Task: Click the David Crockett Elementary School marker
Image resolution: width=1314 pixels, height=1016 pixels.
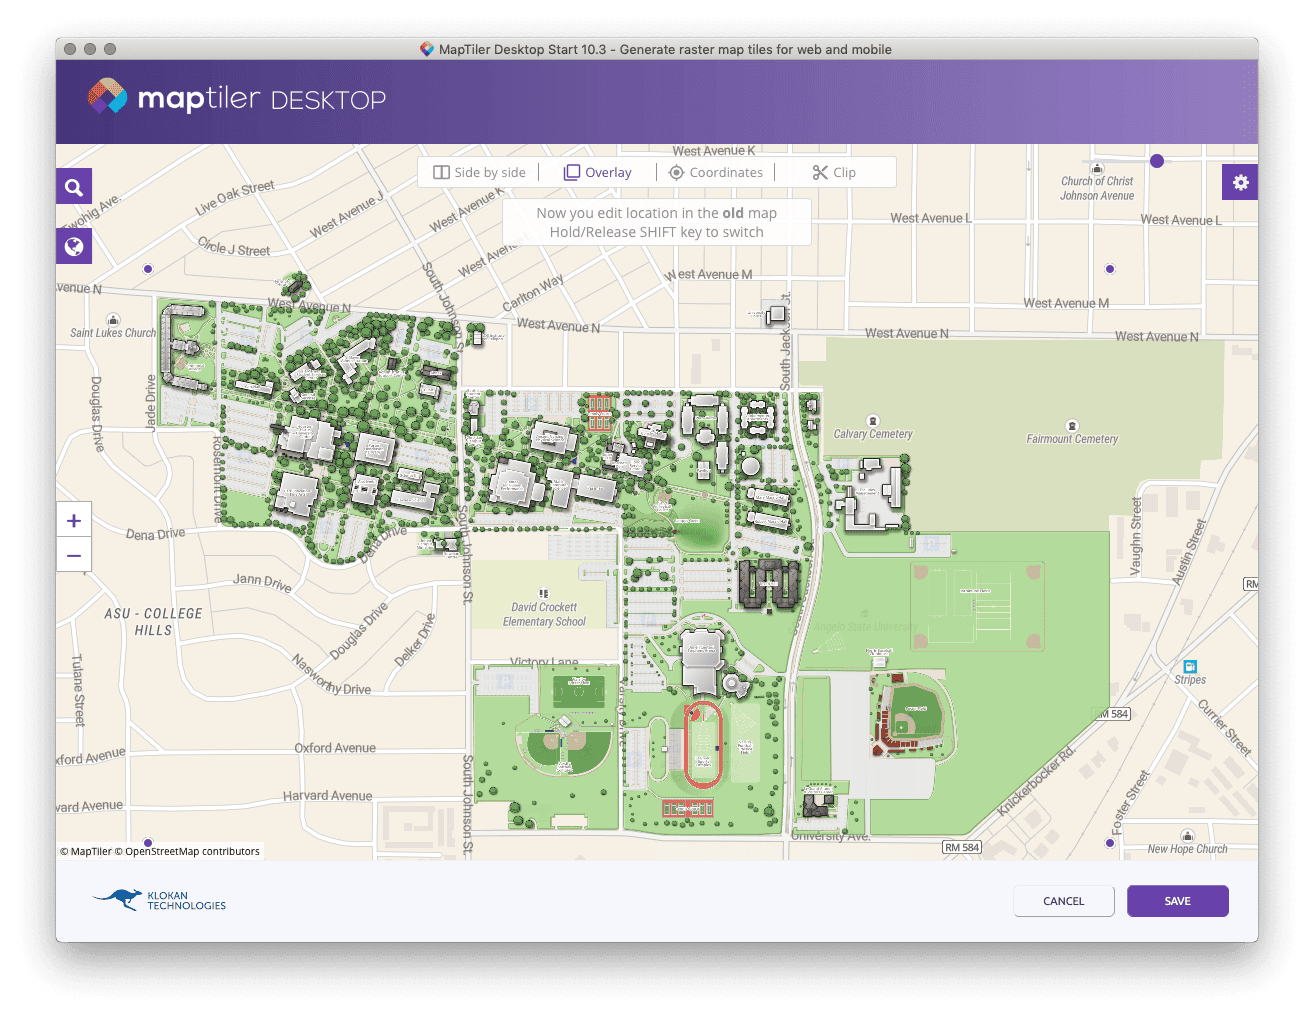Action: [544, 594]
